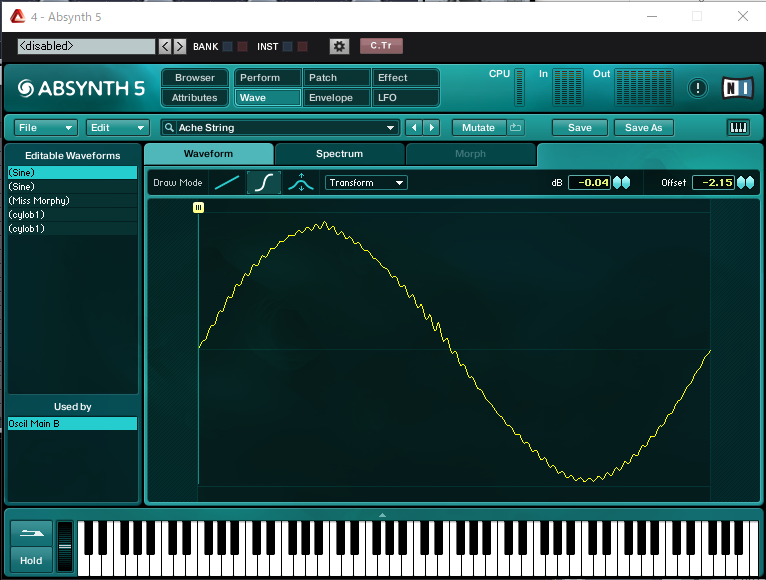The image size is (766, 580).
Task: Click the Absynth 5 logo
Action: [81, 88]
